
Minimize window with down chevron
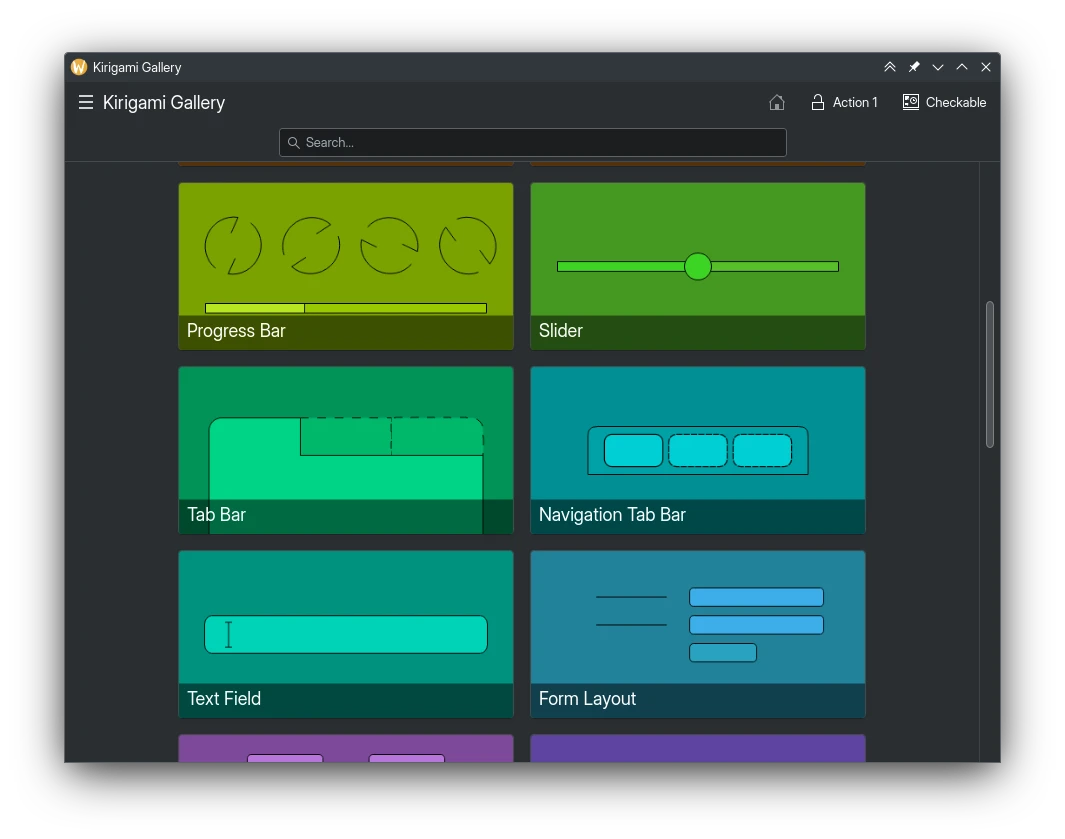pyautogui.click(x=938, y=67)
